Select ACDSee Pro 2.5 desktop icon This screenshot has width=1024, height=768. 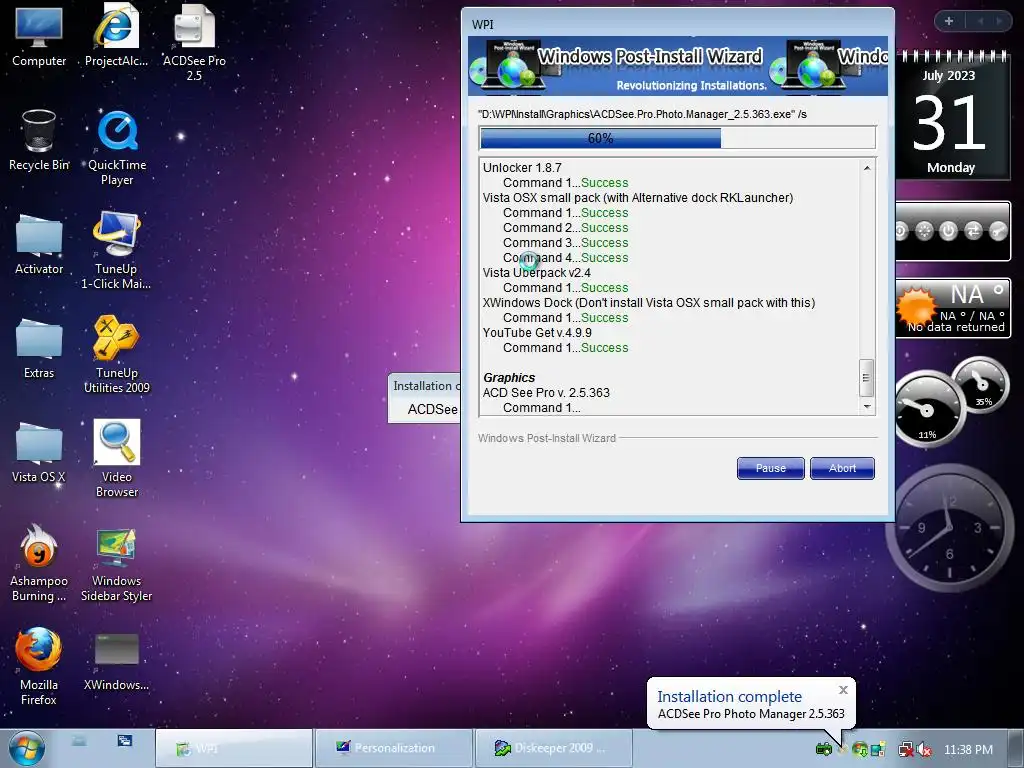(194, 43)
